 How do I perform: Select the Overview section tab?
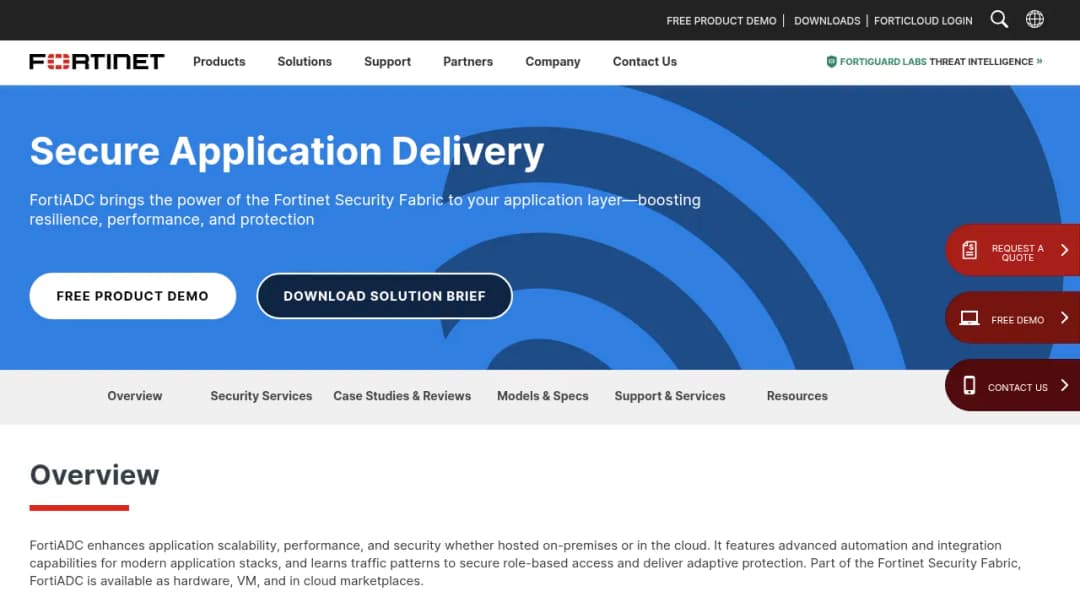tap(134, 396)
